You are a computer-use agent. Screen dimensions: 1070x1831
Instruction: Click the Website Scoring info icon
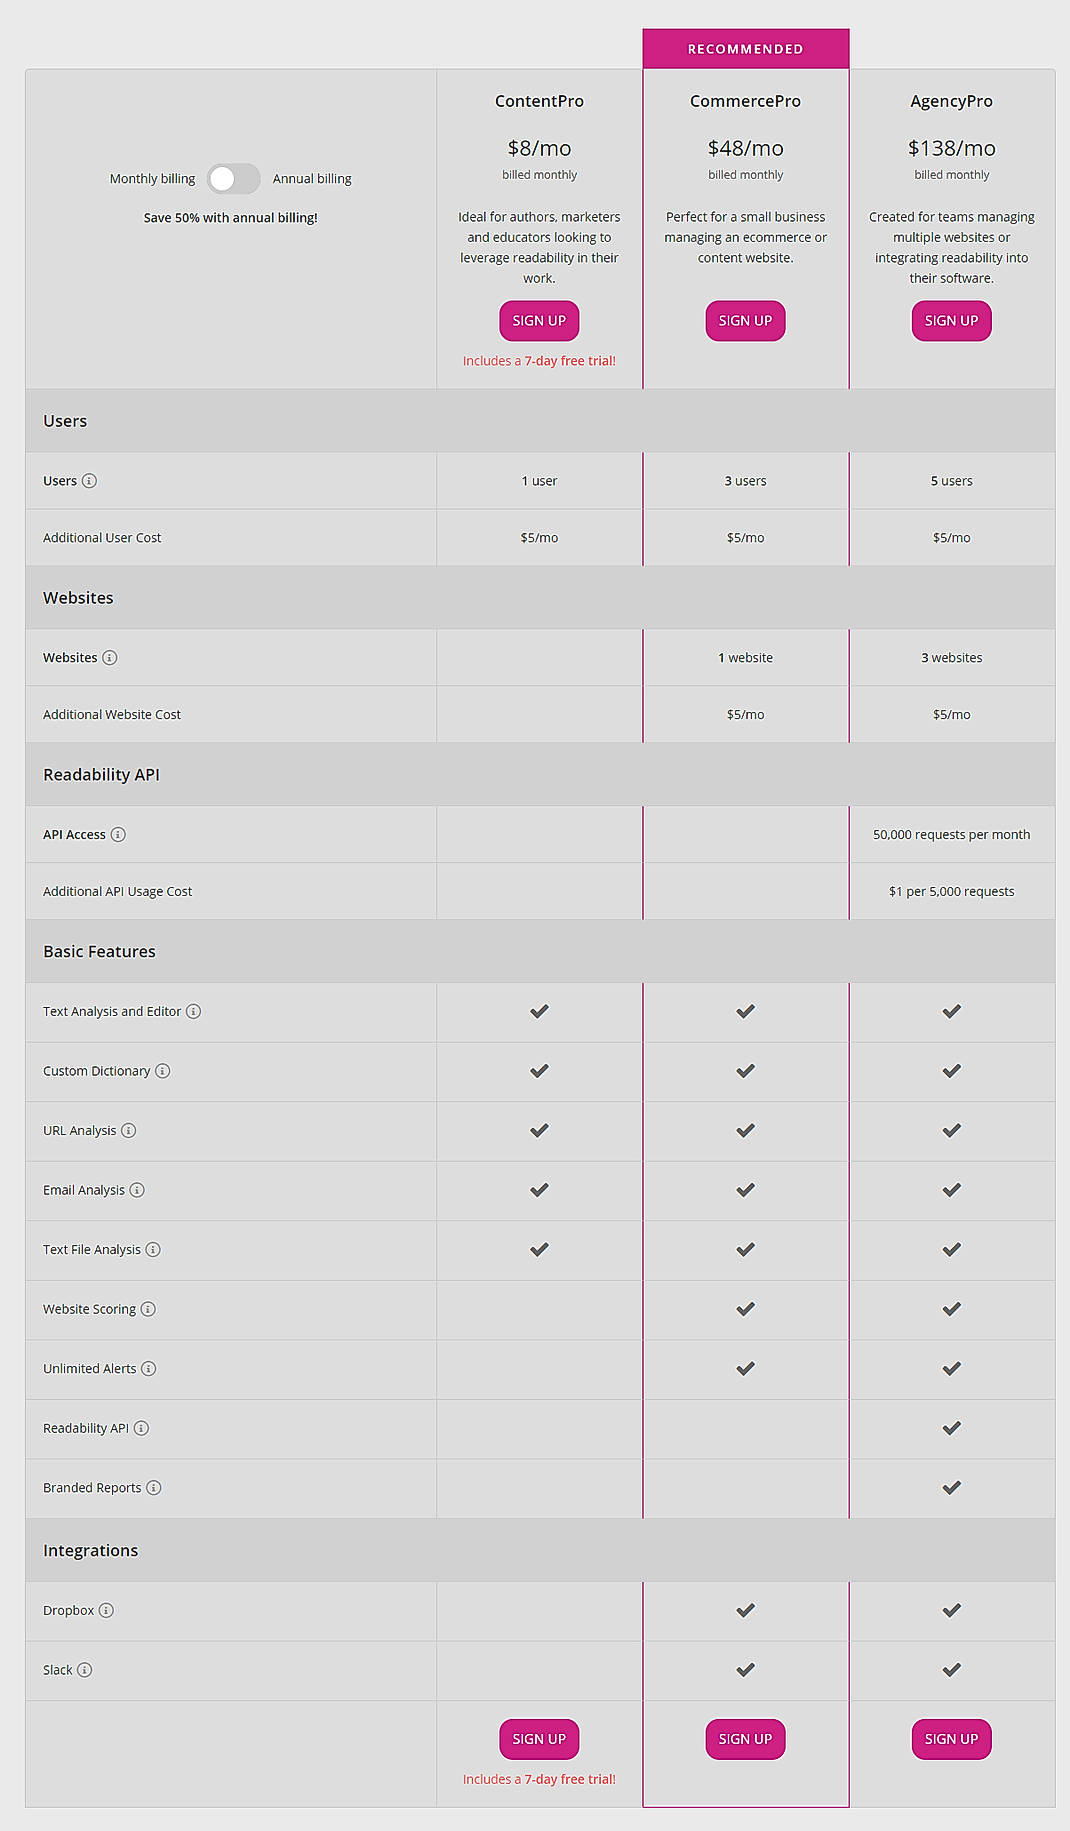coord(148,1309)
